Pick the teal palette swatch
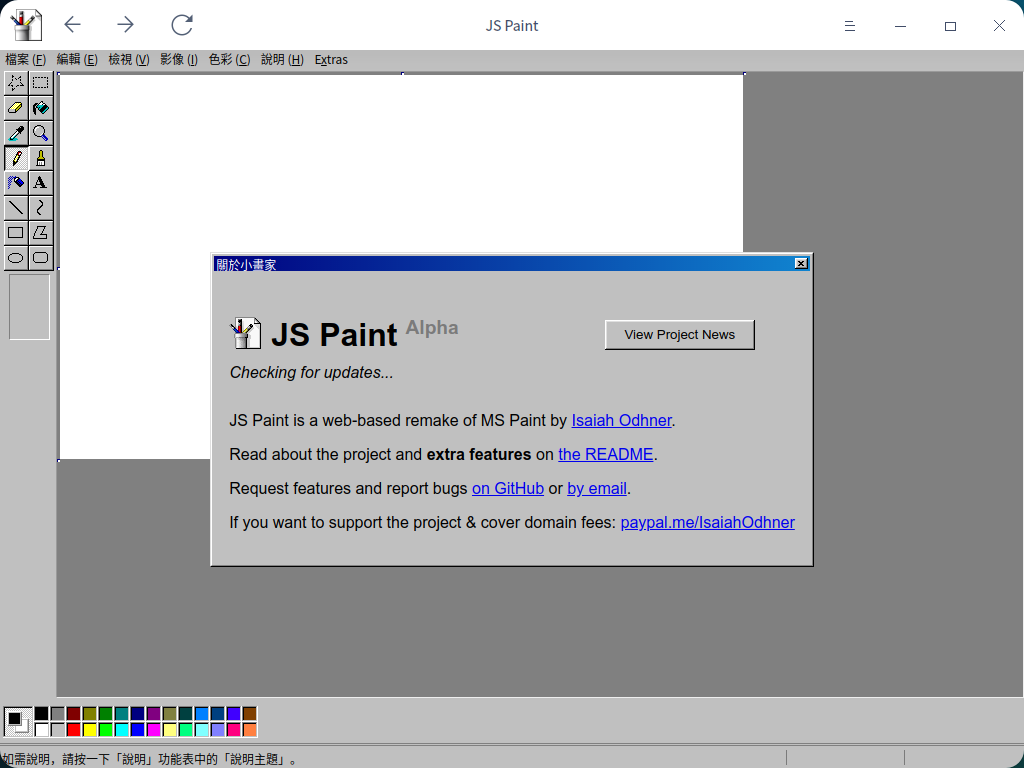Viewport: 1024px width, 768px height. [121, 713]
